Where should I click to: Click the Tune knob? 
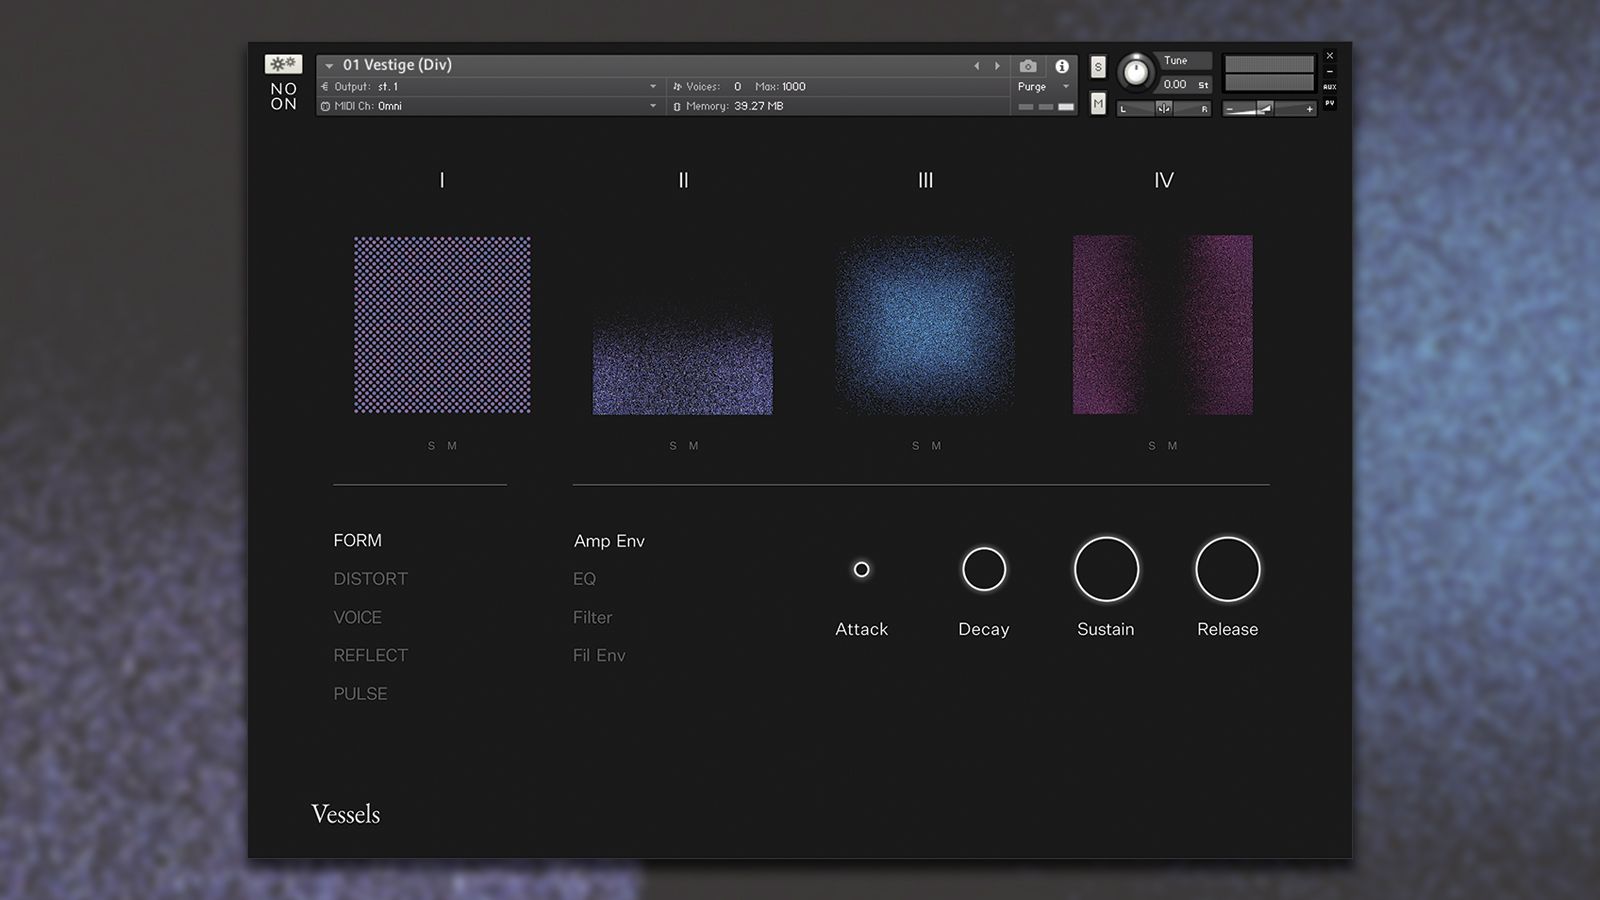click(1136, 72)
